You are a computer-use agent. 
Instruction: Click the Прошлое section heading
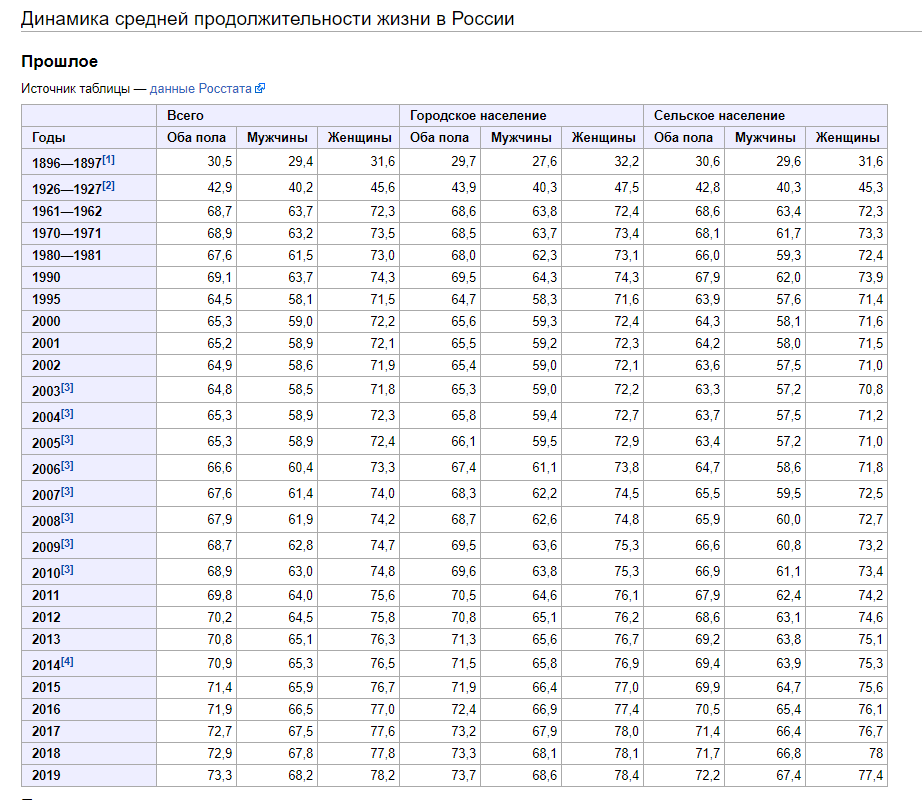(x=59, y=62)
